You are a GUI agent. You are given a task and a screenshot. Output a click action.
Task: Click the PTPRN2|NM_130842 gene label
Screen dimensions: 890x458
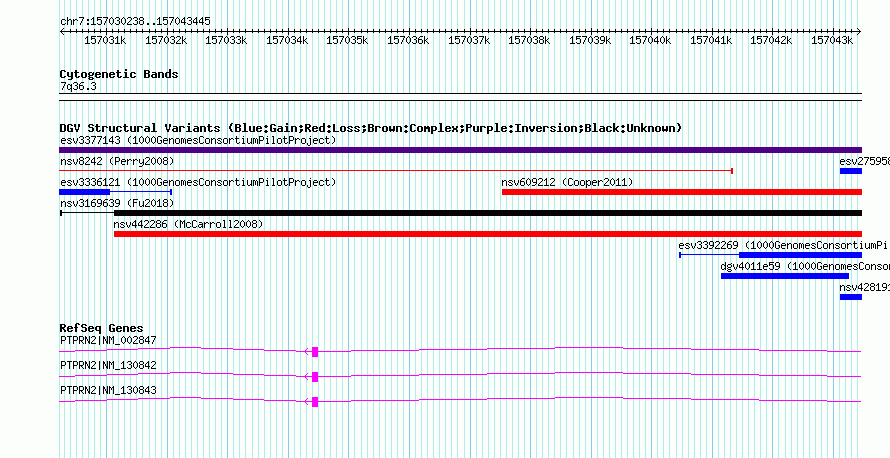[108, 365]
